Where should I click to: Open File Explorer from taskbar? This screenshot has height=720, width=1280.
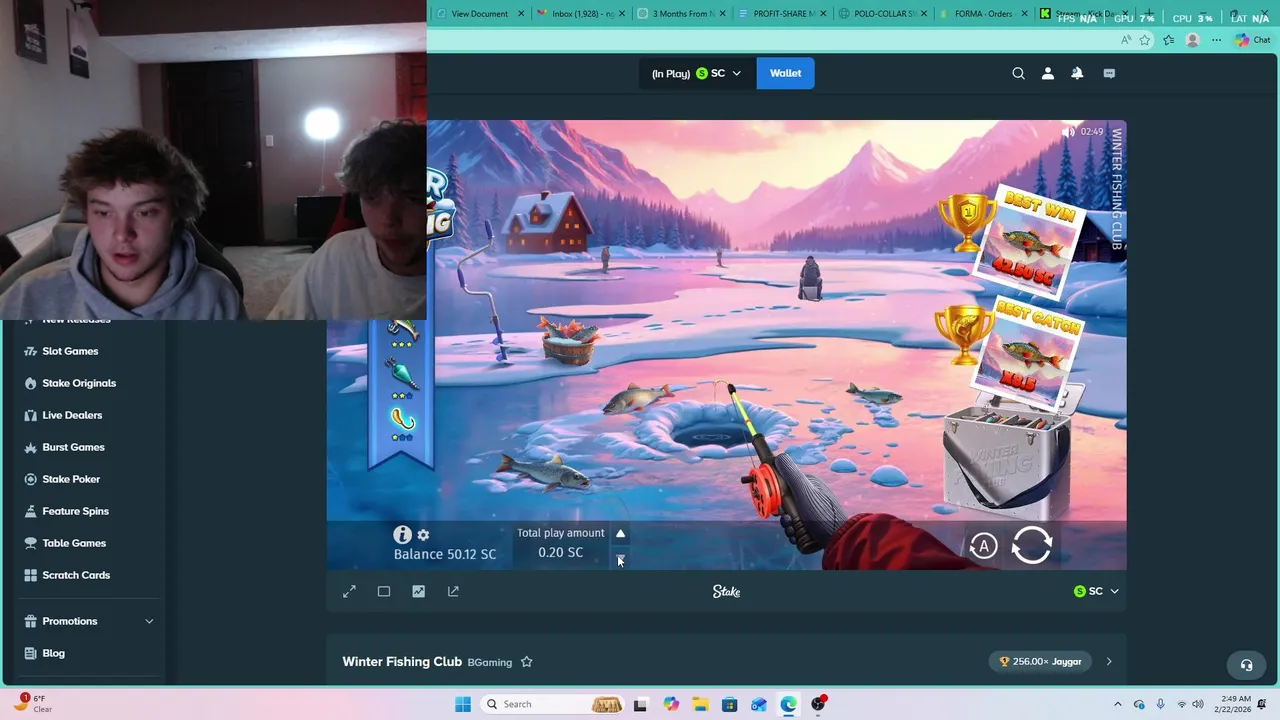click(x=700, y=704)
